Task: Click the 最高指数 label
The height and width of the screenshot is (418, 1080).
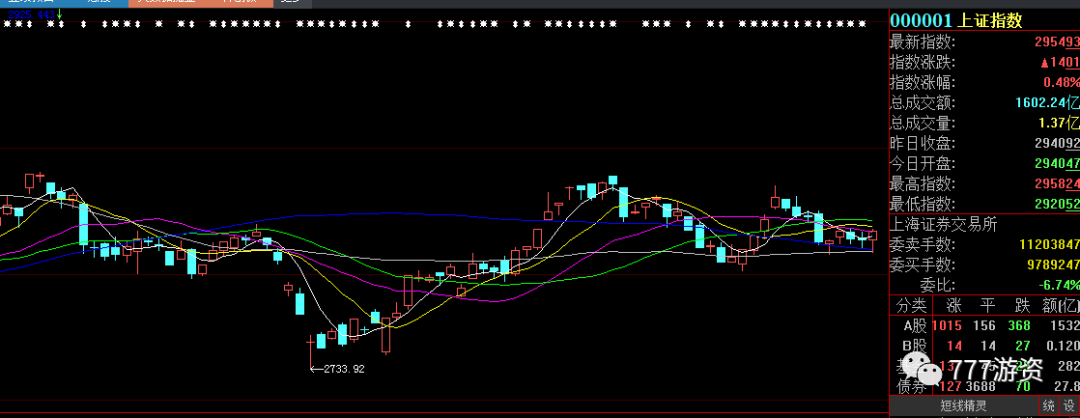Action: [923, 184]
